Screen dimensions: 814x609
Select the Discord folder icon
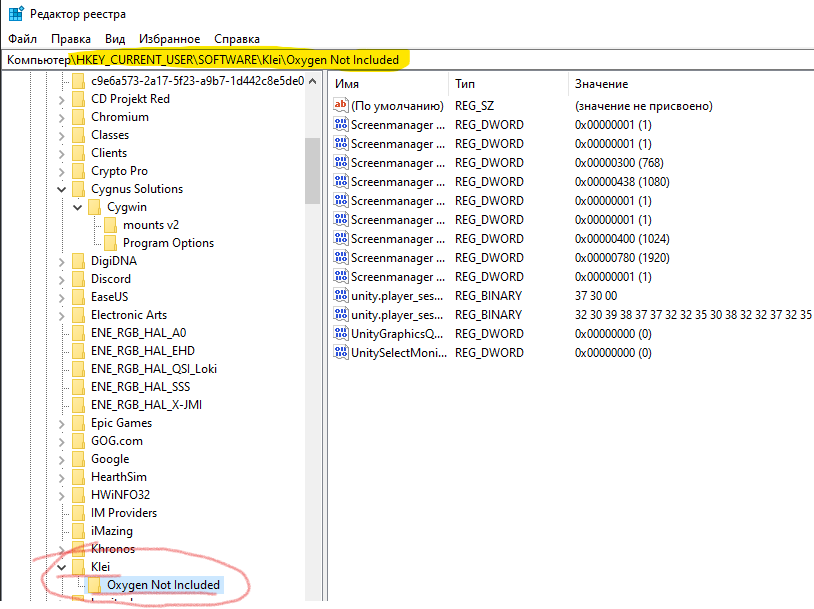[x=78, y=279]
